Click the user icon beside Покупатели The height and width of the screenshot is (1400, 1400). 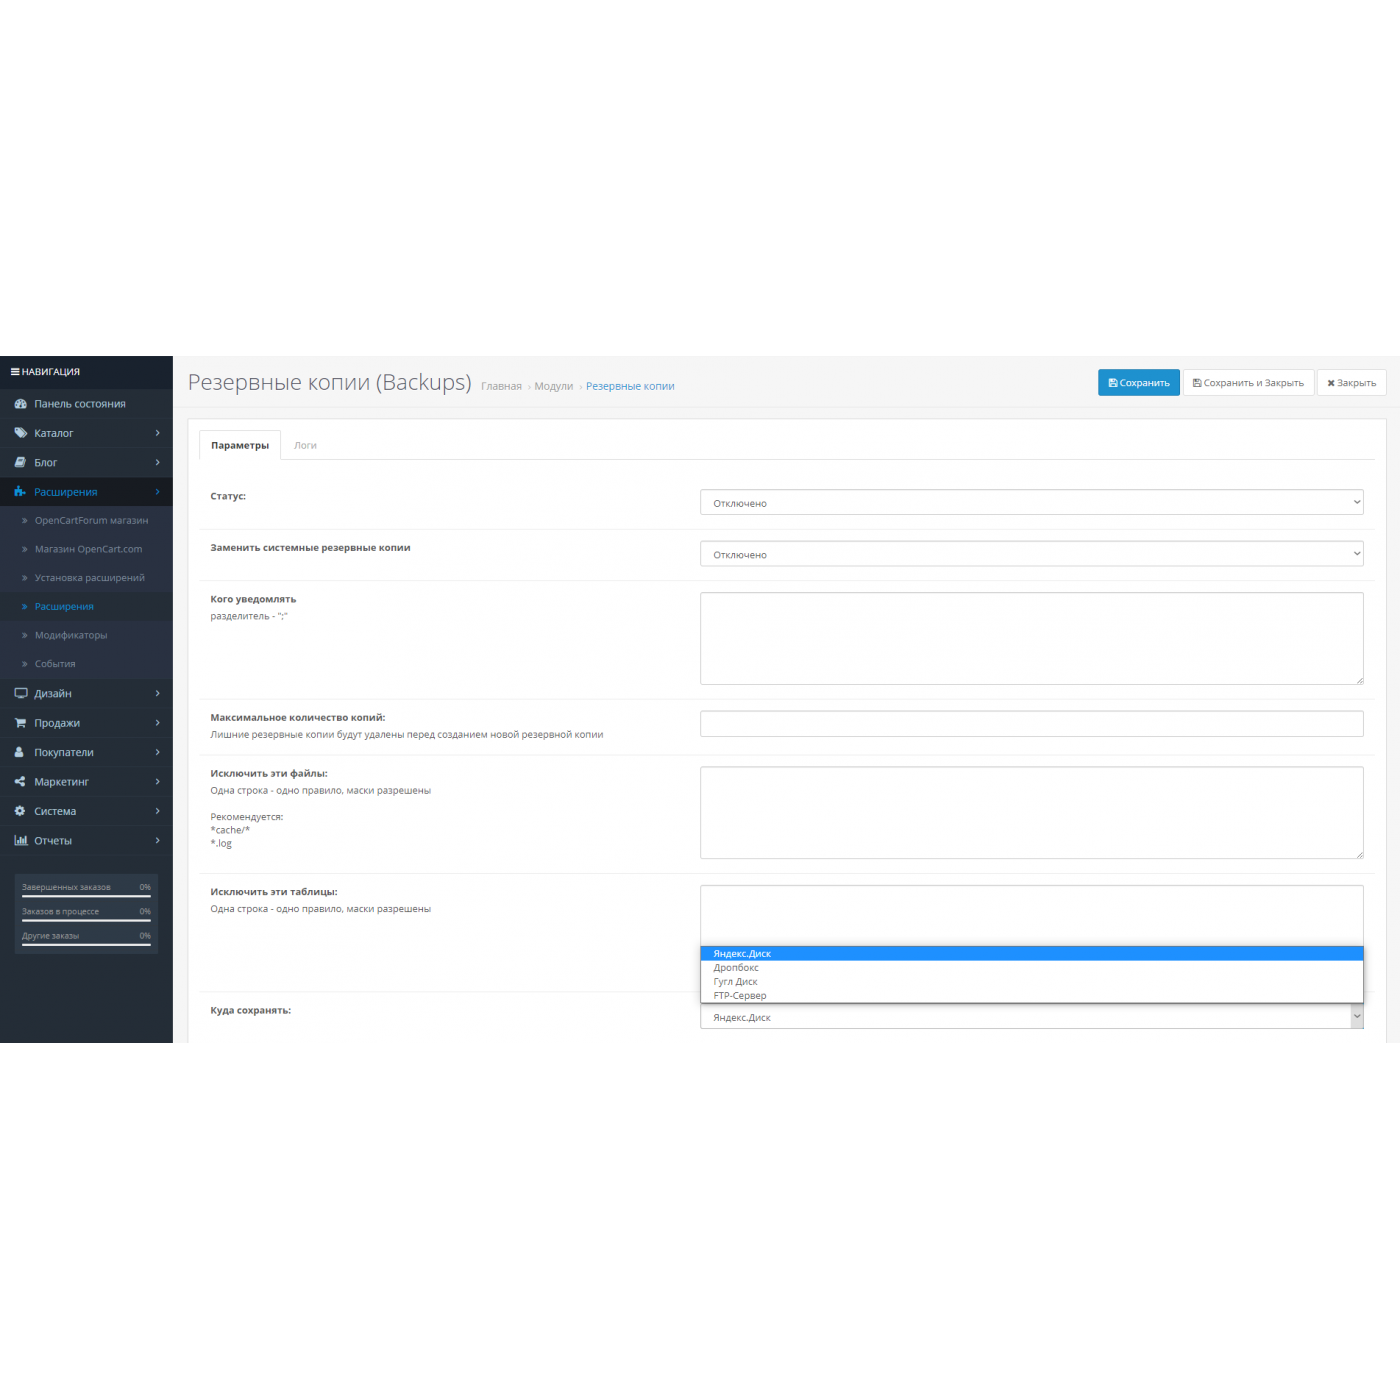[x=20, y=752]
